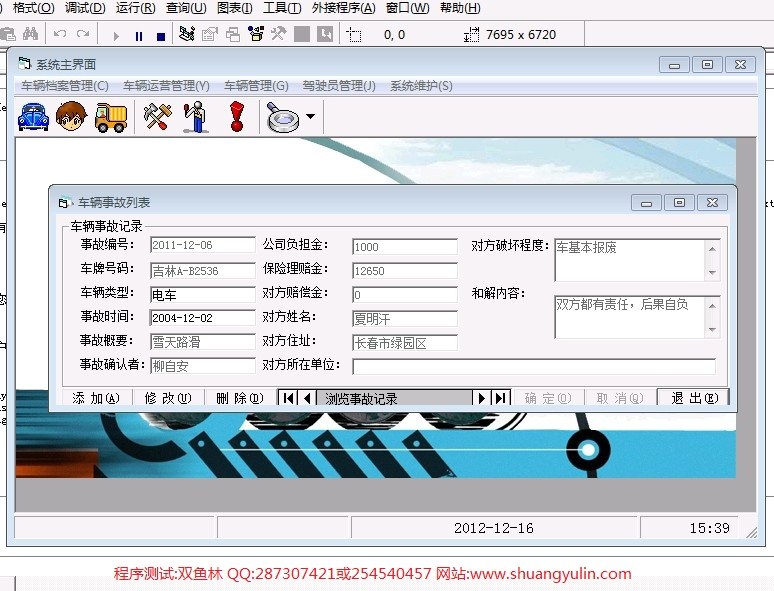Click the 退出 button

click(693, 398)
